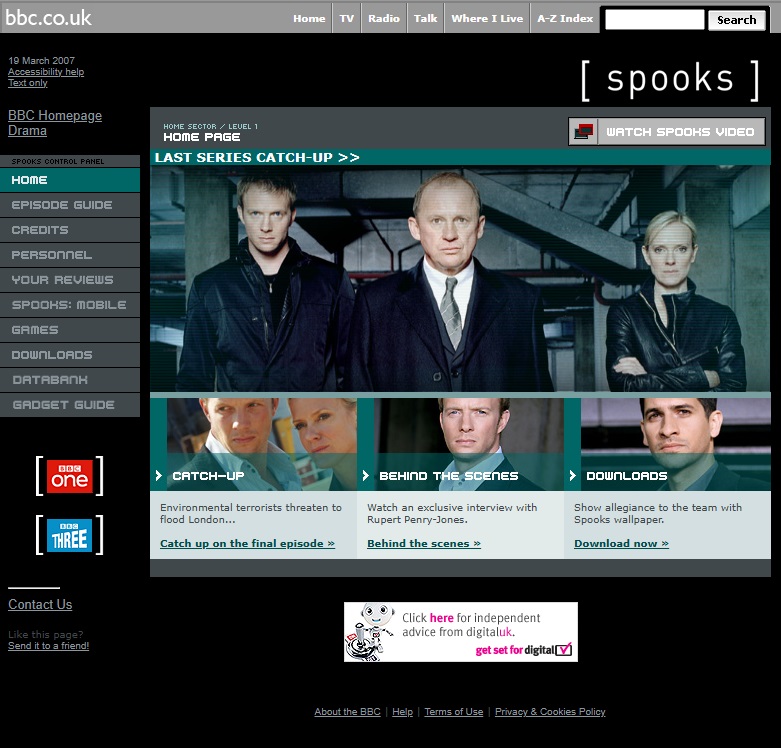Click the Behind the Scenes arrow icon
This screenshot has width=781, height=748.
click(366, 476)
